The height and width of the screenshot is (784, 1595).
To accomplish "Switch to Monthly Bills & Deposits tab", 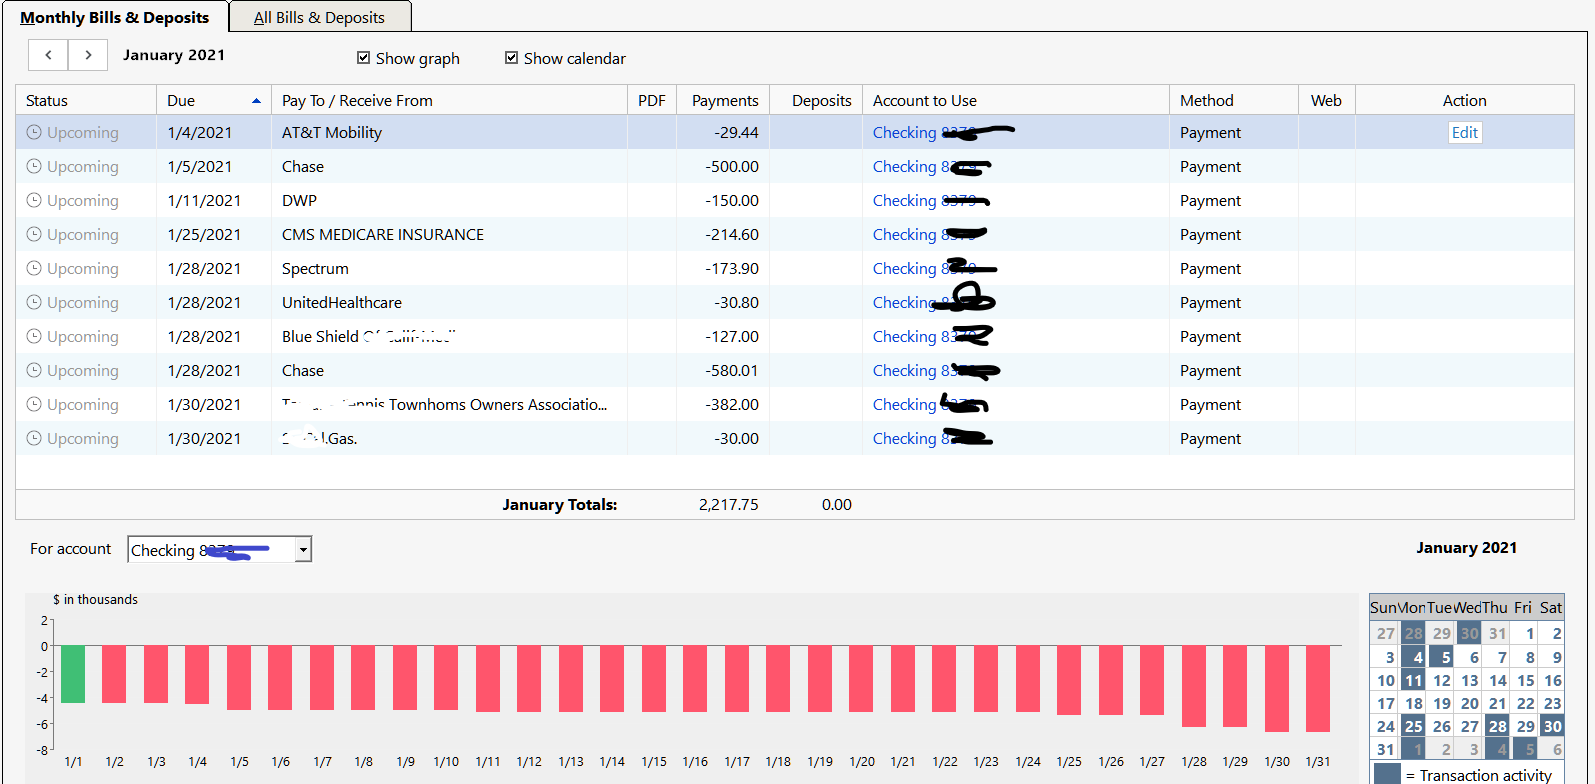I will click(x=115, y=17).
